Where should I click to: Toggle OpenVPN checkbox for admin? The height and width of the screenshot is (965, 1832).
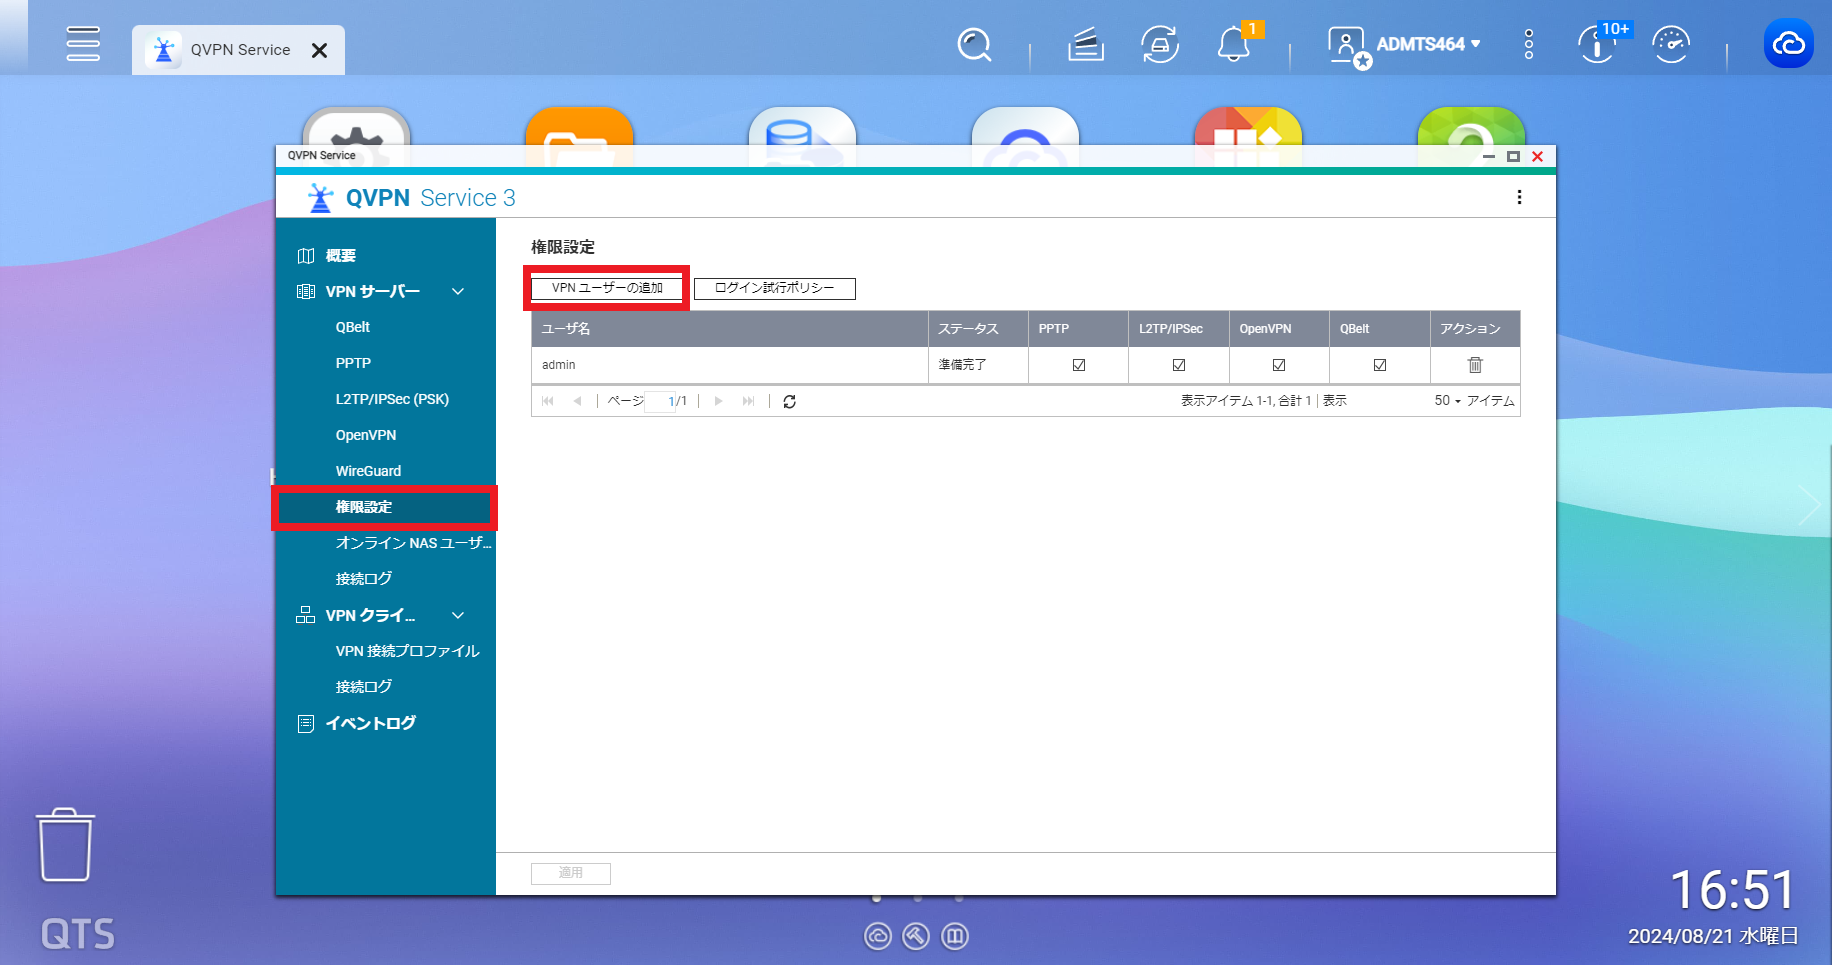(1279, 365)
